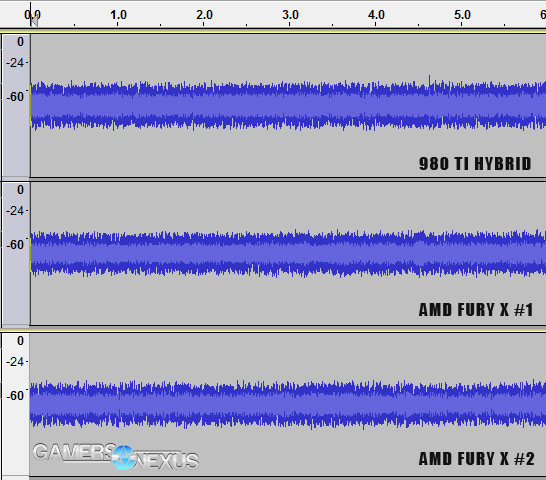The height and width of the screenshot is (480, 546).
Task: Click the 4.0 second mark on the timeline ruler
Action: pos(376,15)
